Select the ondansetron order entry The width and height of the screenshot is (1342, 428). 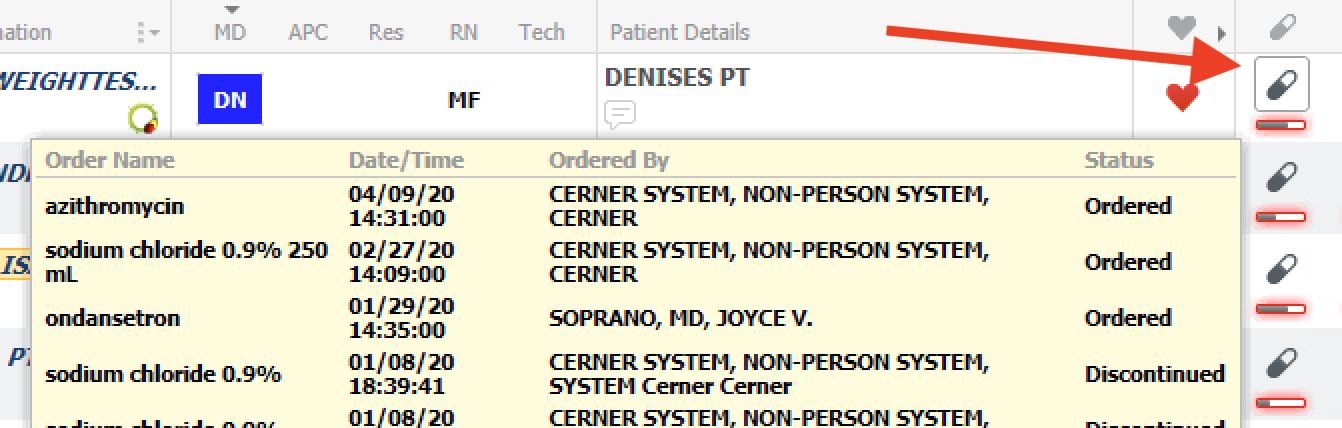pyautogui.click(x=112, y=318)
